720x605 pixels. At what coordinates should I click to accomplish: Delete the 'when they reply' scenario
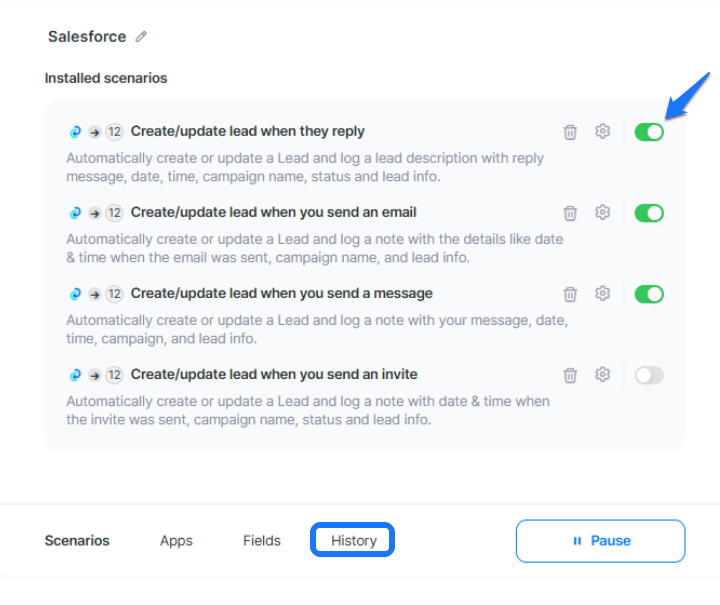click(570, 132)
